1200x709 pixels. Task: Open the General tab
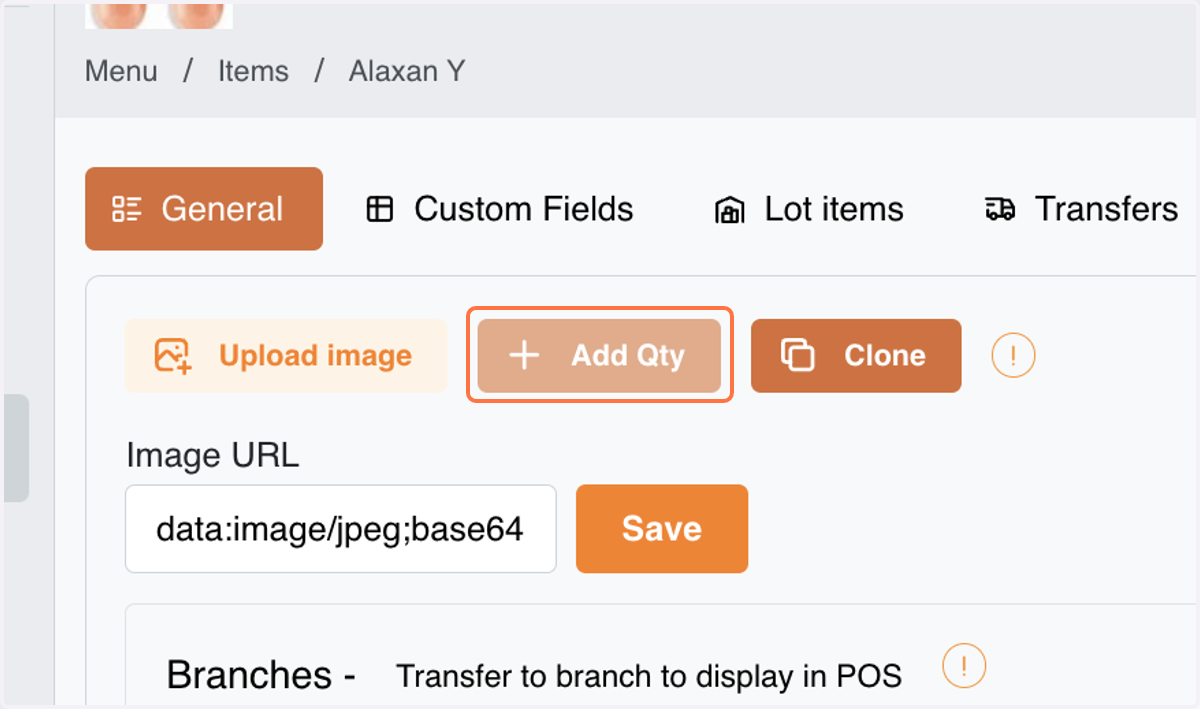(204, 208)
